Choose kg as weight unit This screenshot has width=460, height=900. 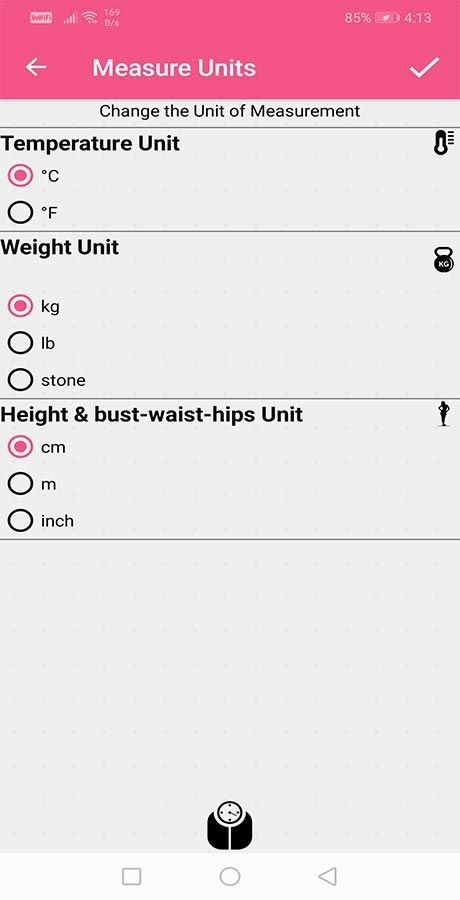(34, 307)
